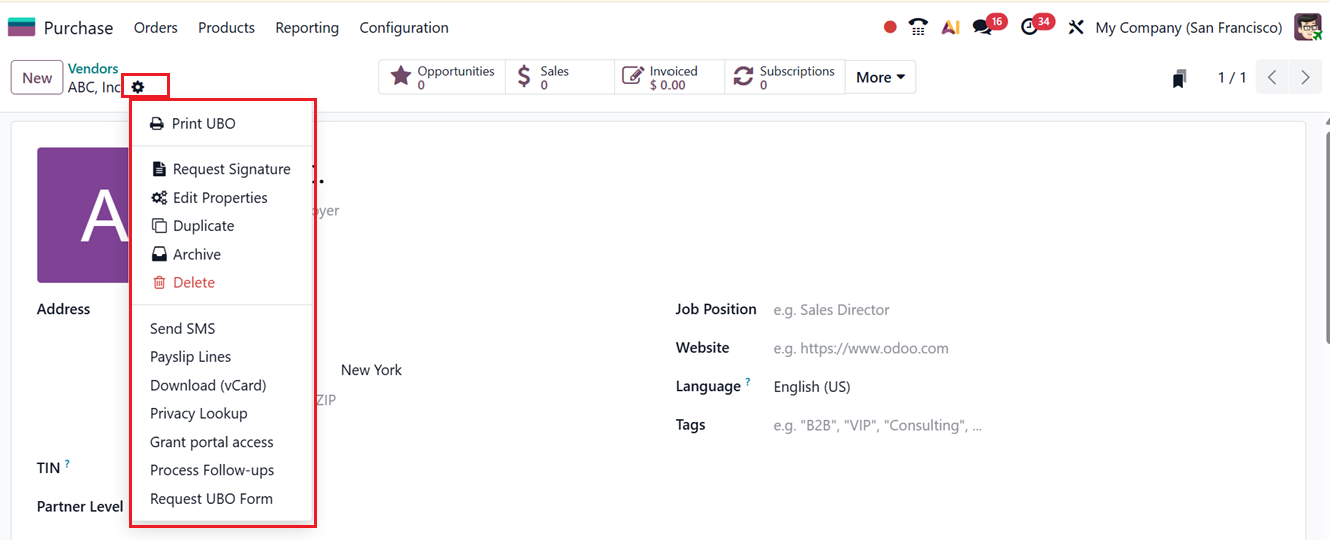Open the My Company (San Francisco) switcher

[1188, 28]
